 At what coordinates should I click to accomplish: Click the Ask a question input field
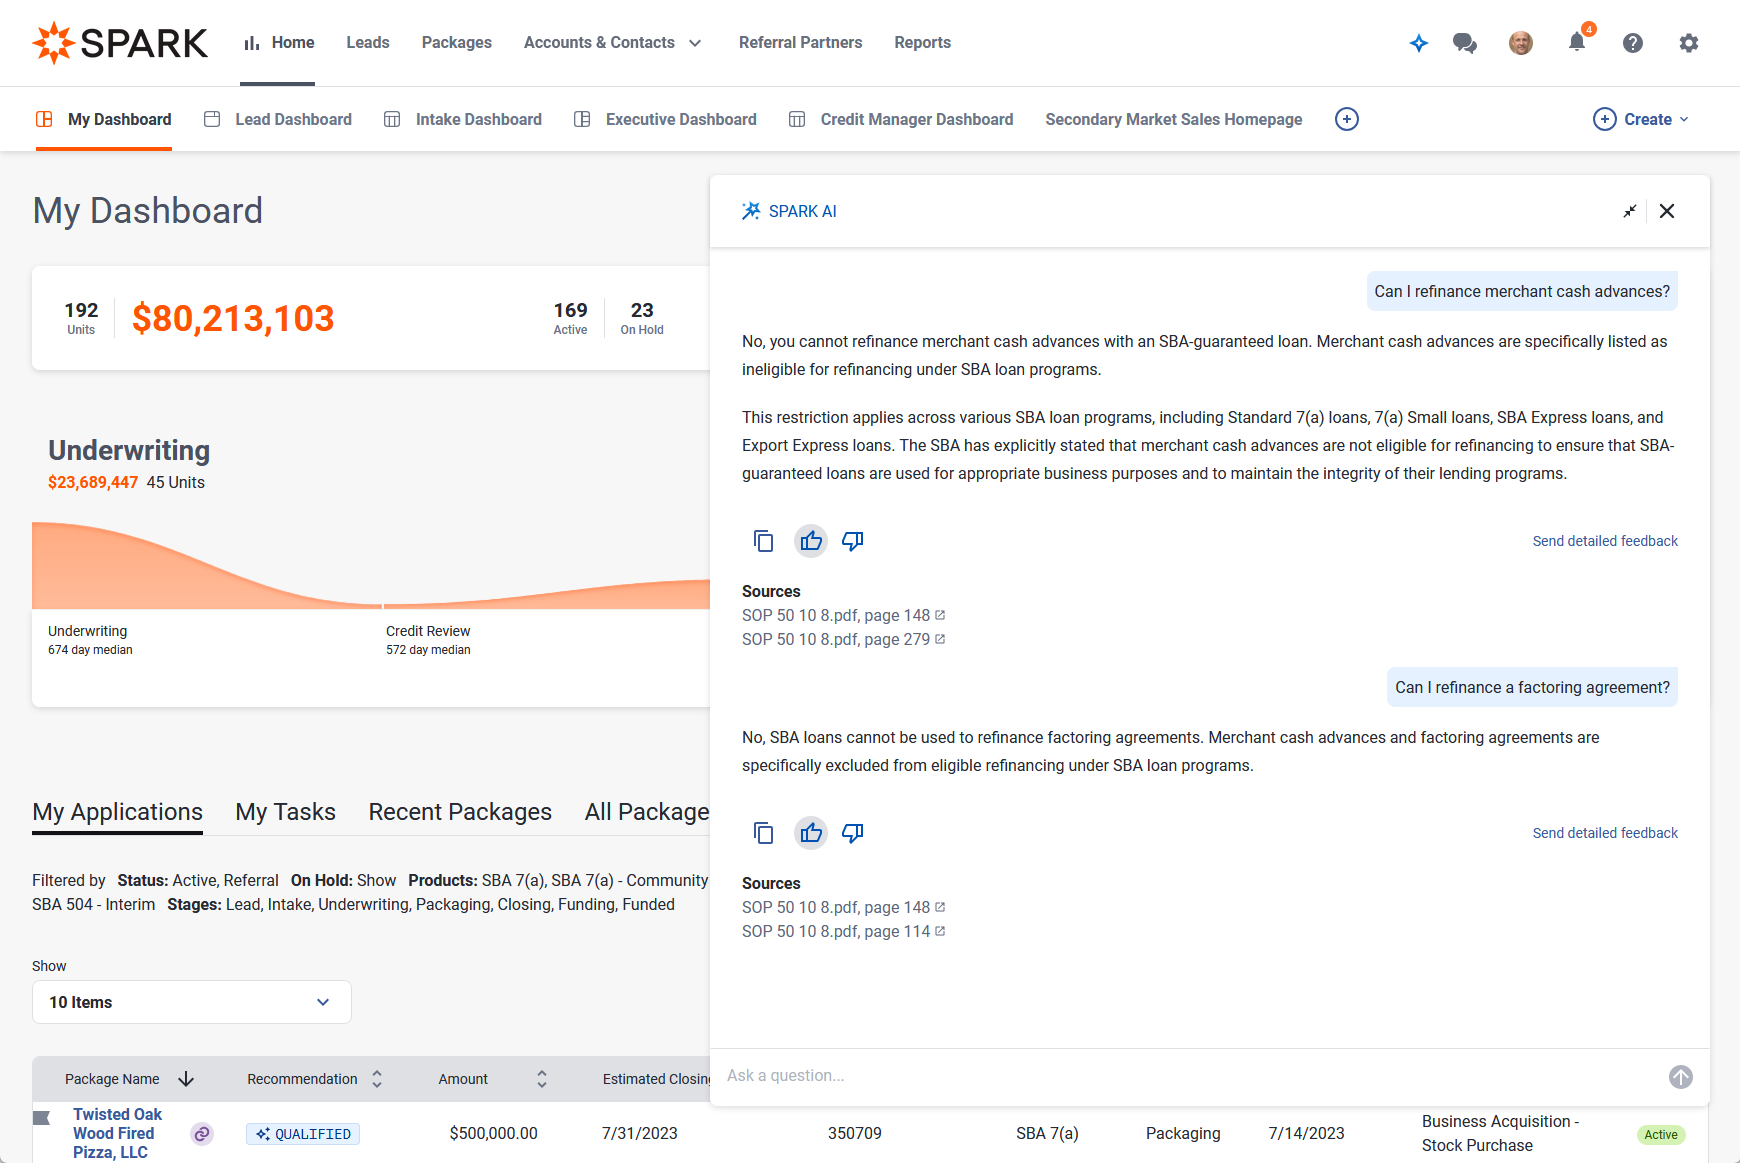(x=1190, y=1076)
